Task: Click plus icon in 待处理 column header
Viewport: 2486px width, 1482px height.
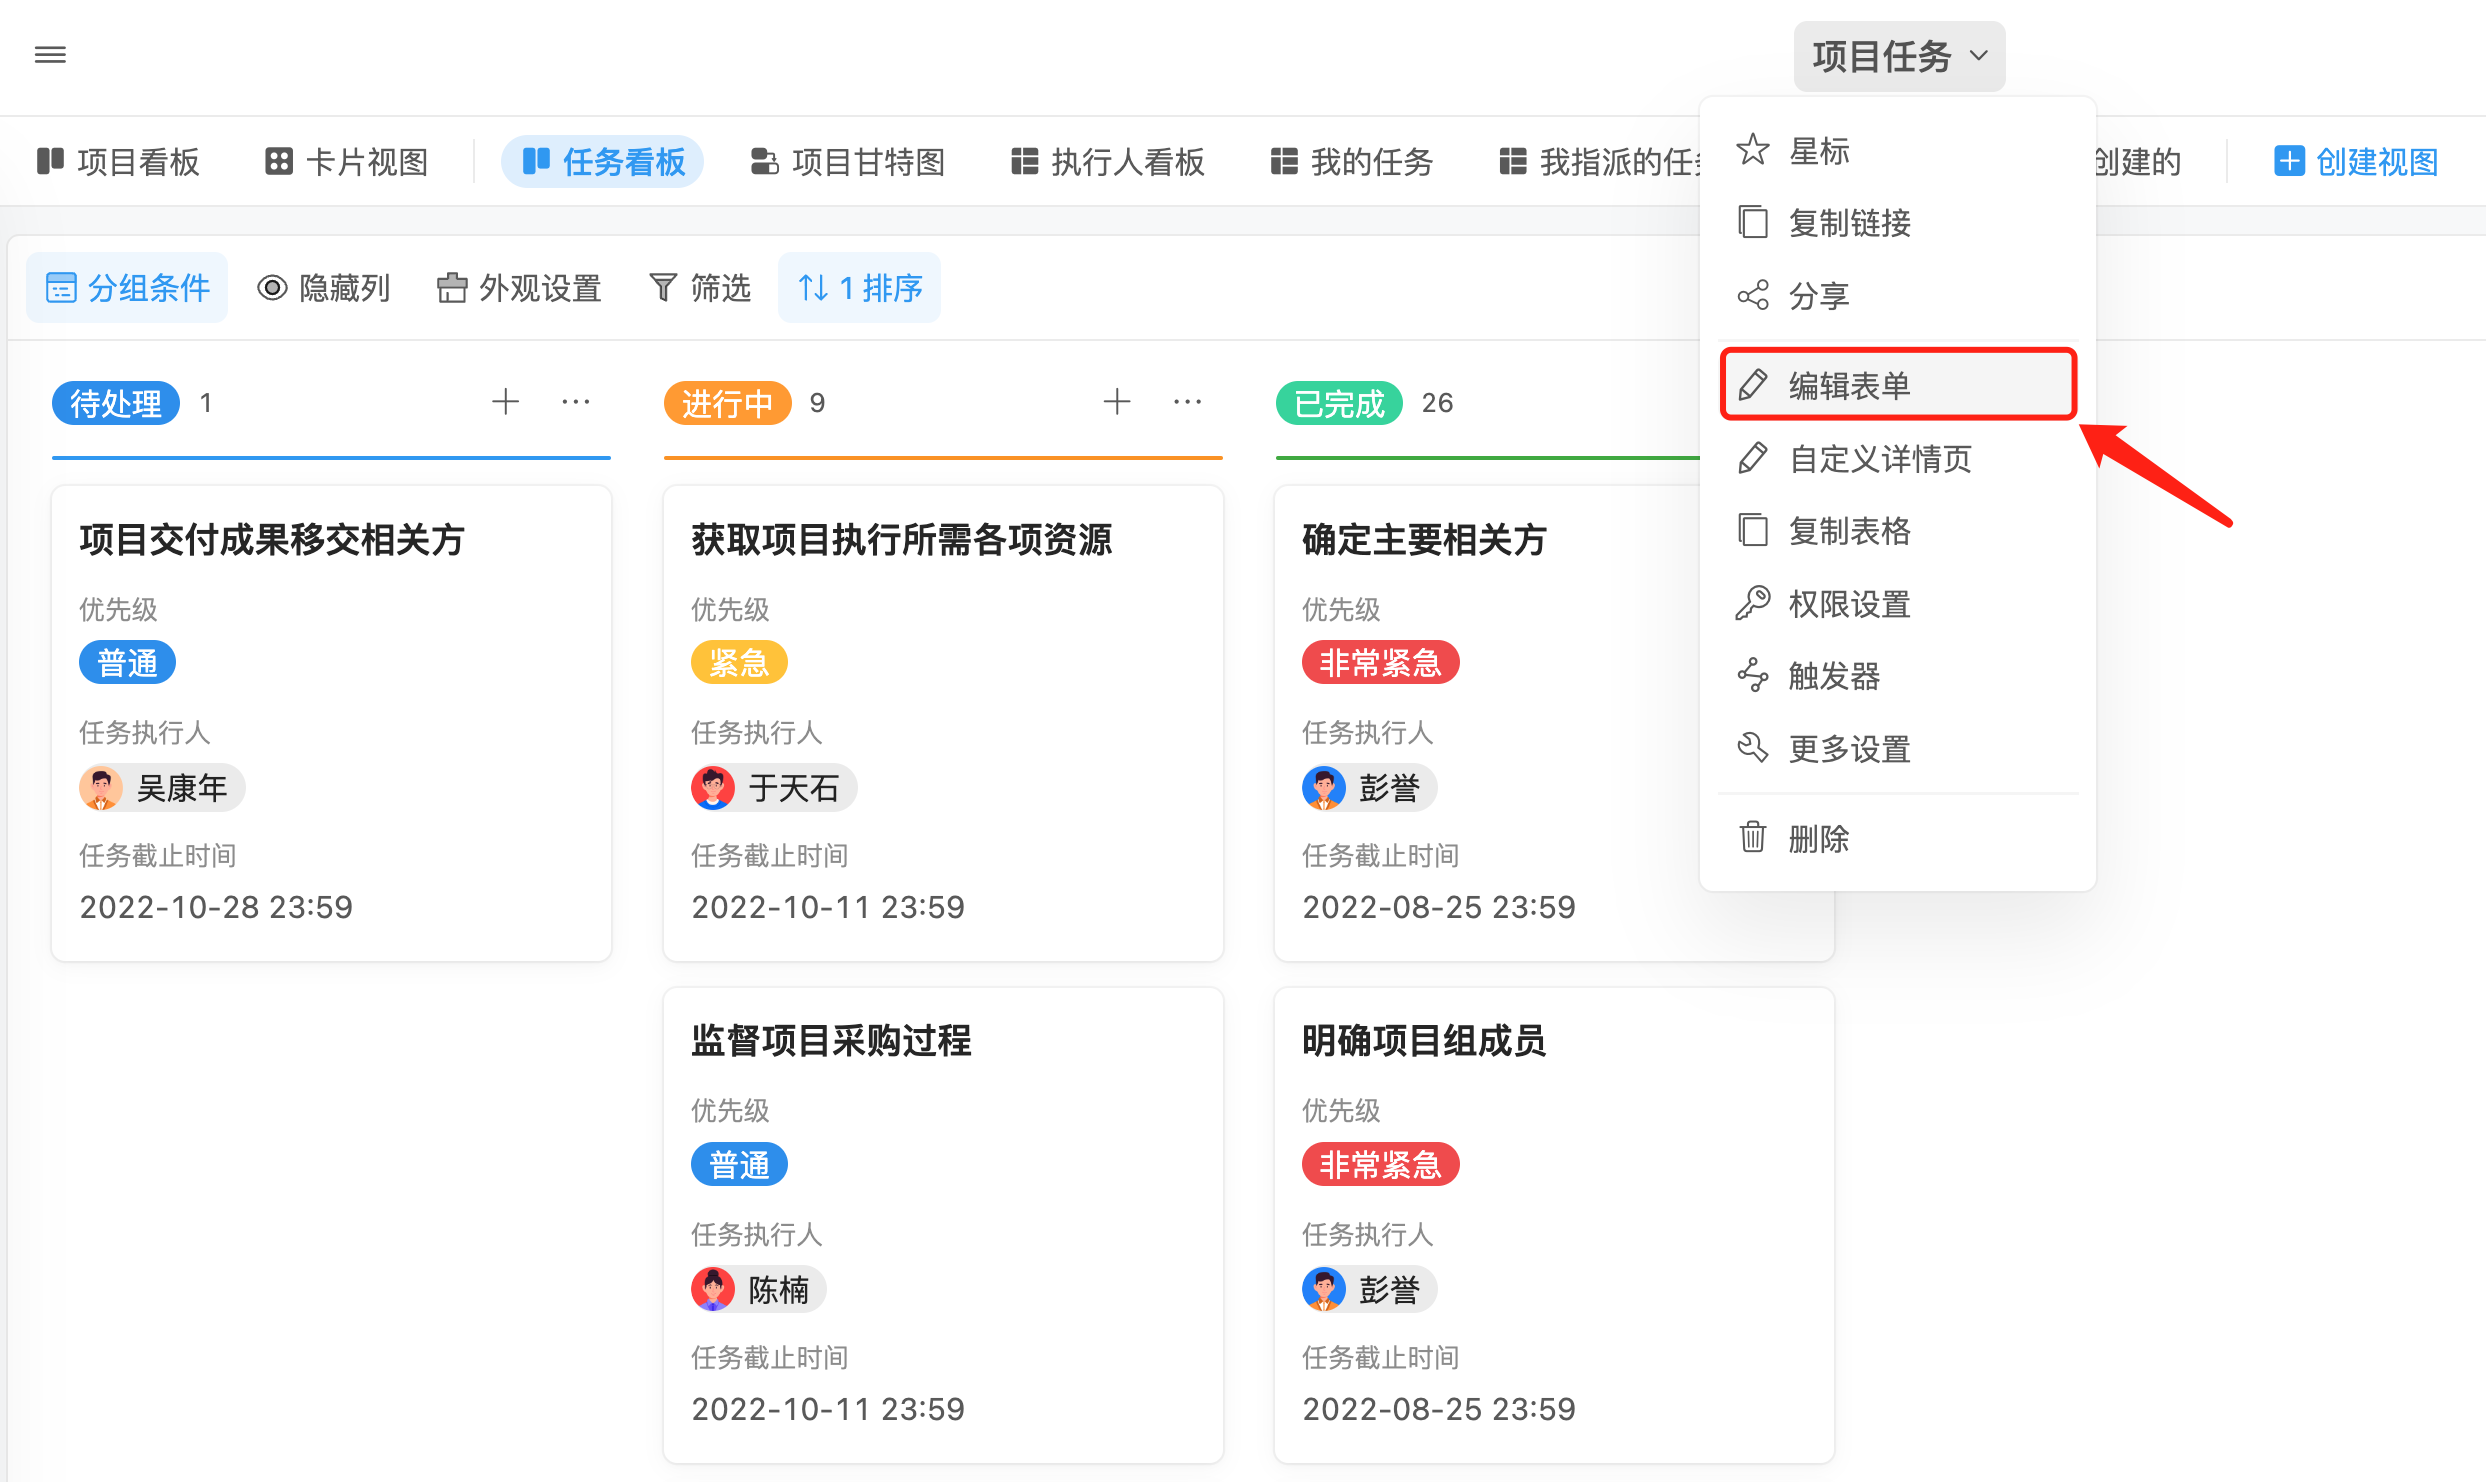Action: click(x=506, y=402)
